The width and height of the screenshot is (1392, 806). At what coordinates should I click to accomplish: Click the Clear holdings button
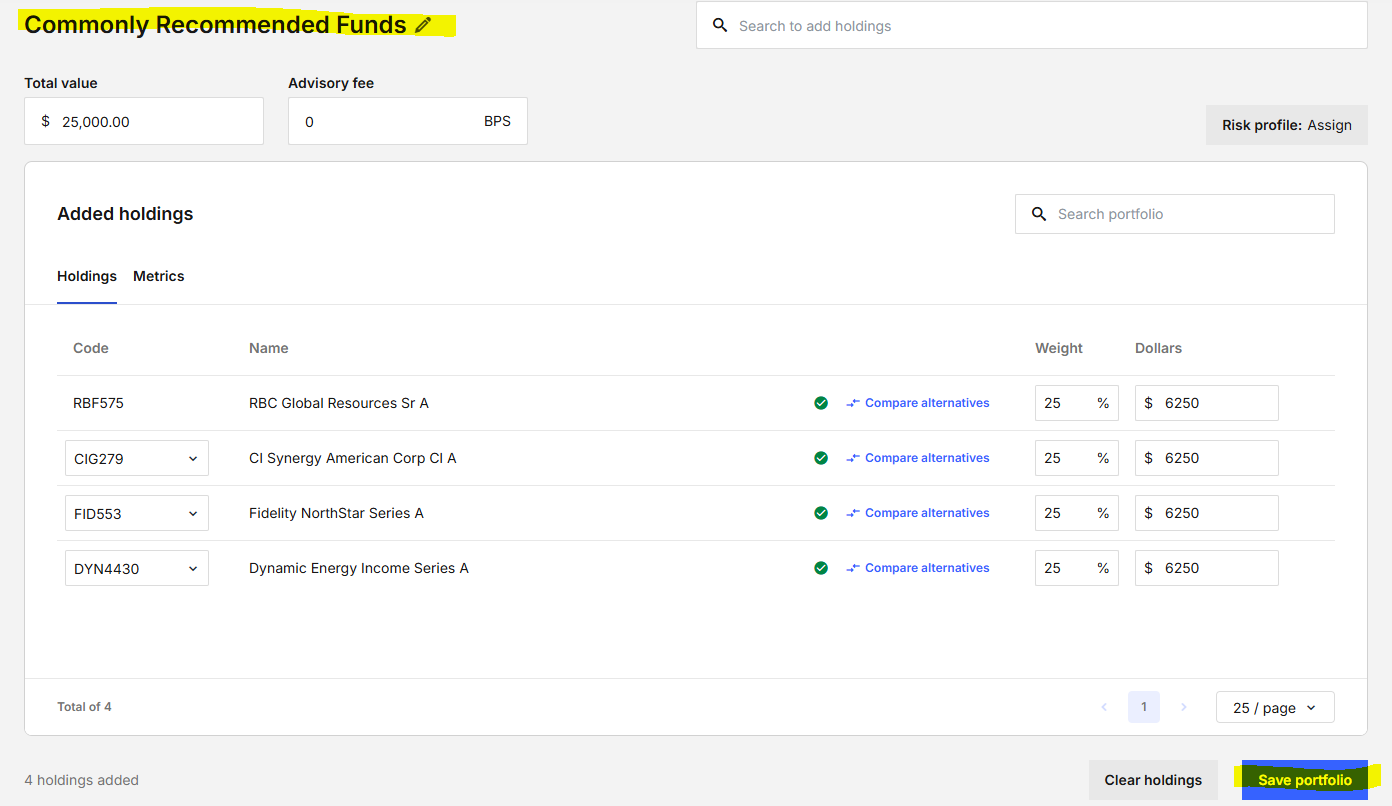coord(1153,780)
